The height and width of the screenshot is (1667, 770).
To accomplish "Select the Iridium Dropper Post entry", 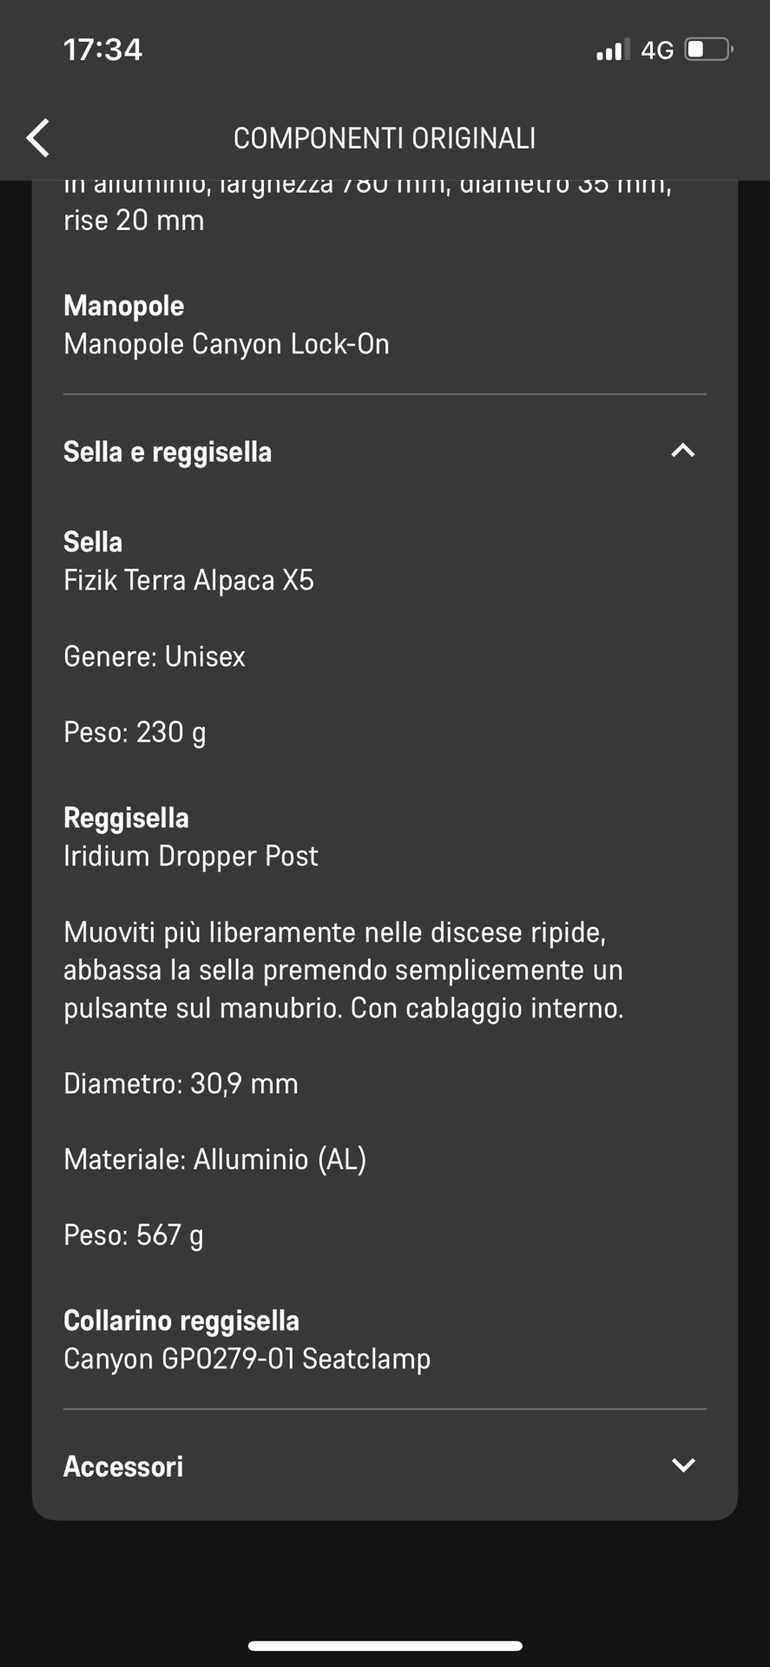I will 191,856.
